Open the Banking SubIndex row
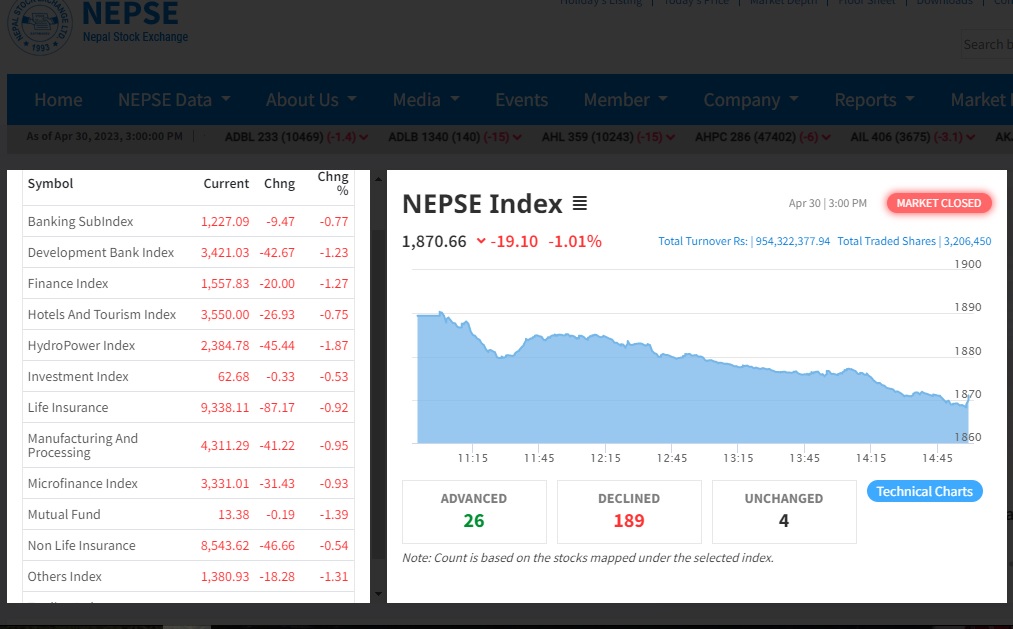1013x629 pixels. 188,222
